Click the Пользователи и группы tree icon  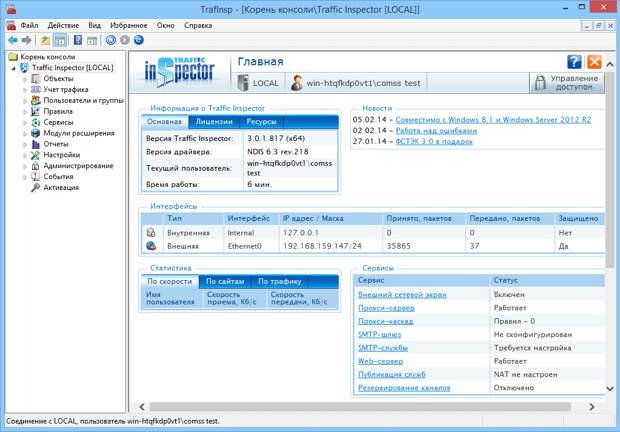(36, 100)
